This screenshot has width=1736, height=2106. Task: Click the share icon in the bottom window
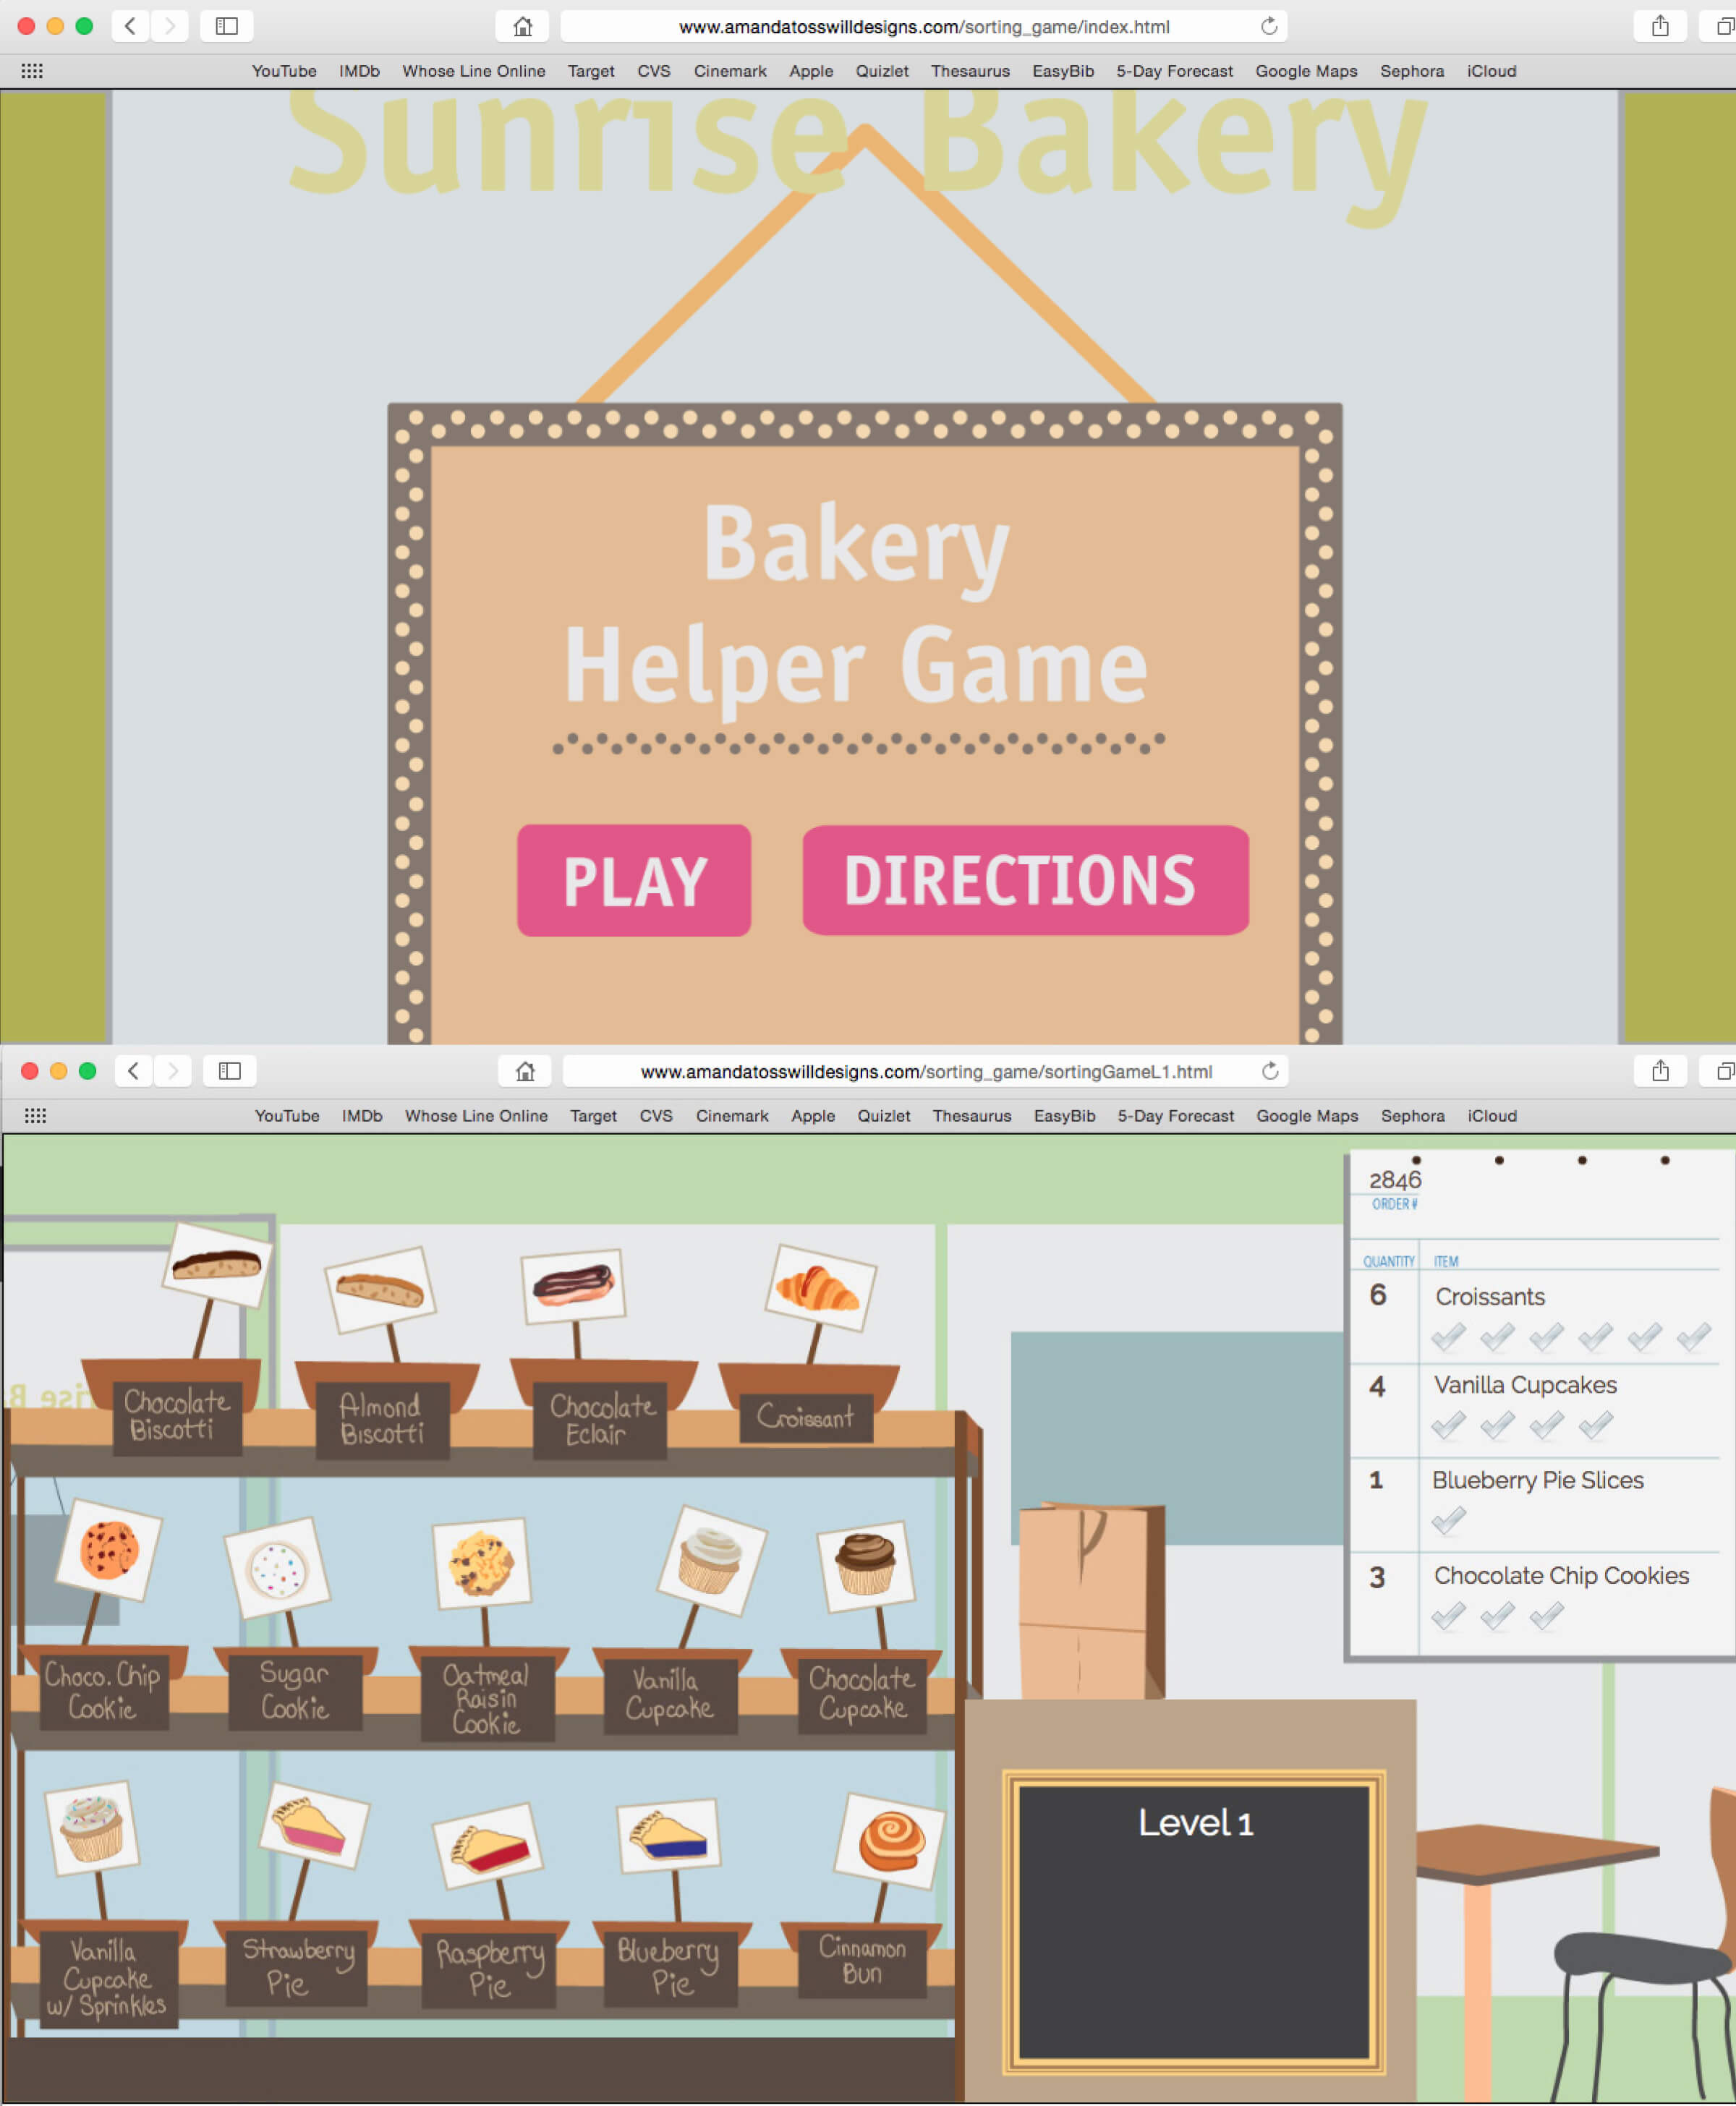coord(1660,1071)
